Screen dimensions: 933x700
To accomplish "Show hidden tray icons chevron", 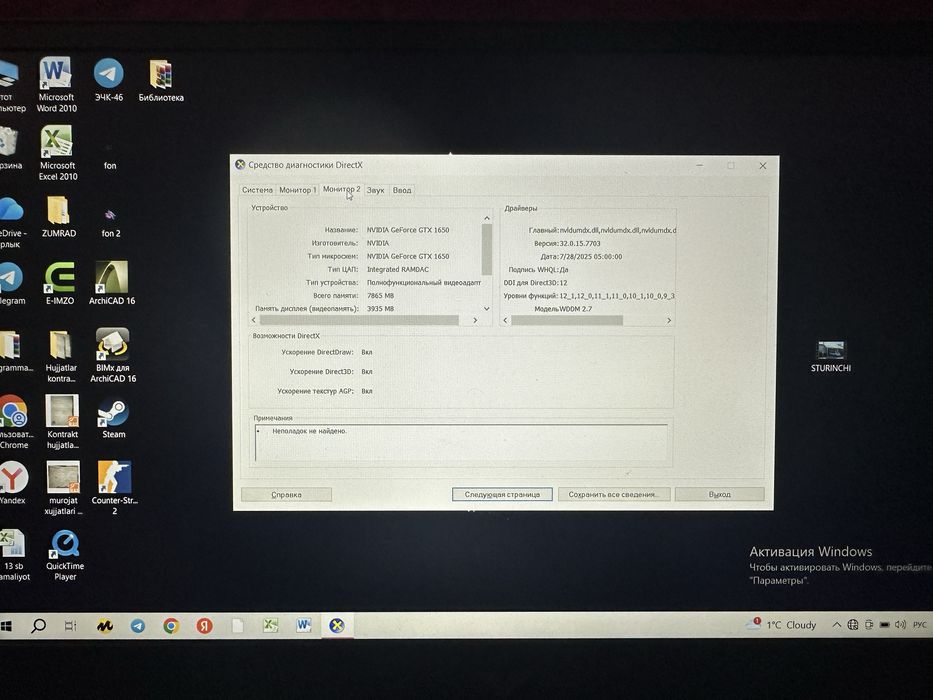I will click(836, 624).
